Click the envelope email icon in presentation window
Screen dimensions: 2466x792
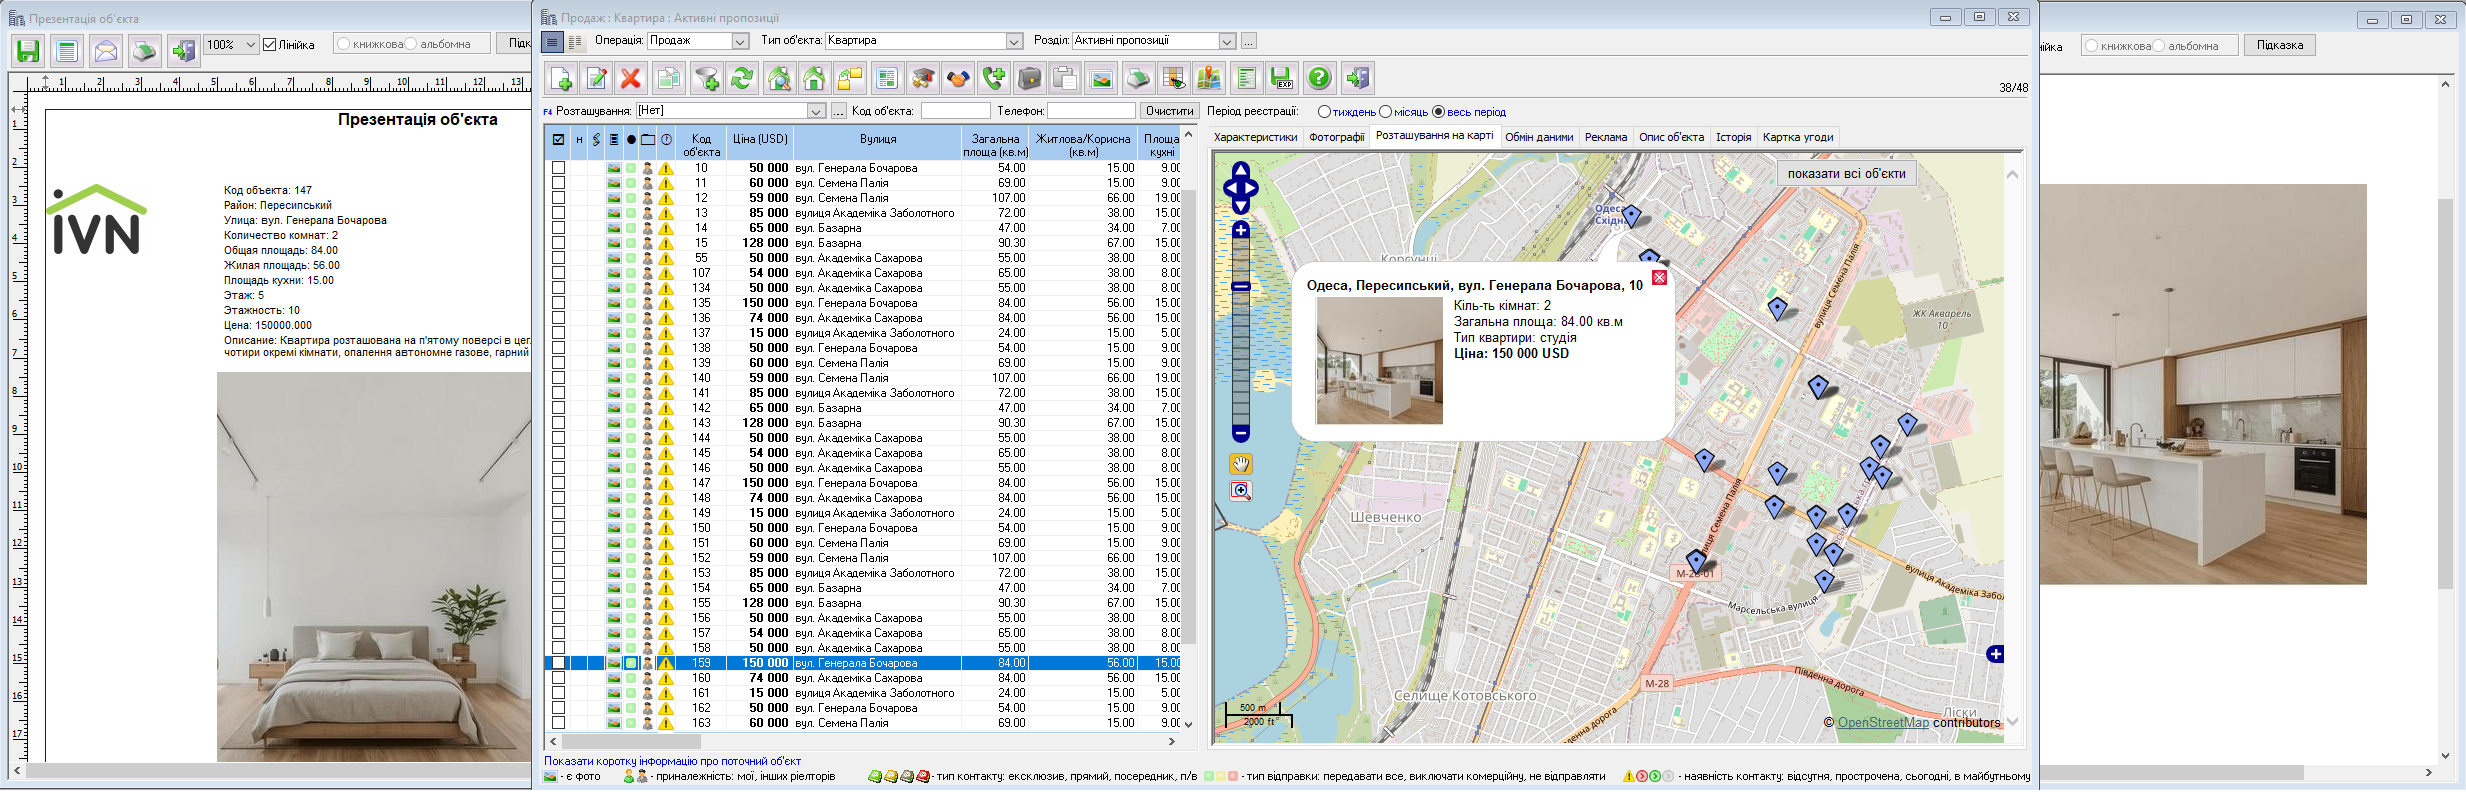point(105,51)
